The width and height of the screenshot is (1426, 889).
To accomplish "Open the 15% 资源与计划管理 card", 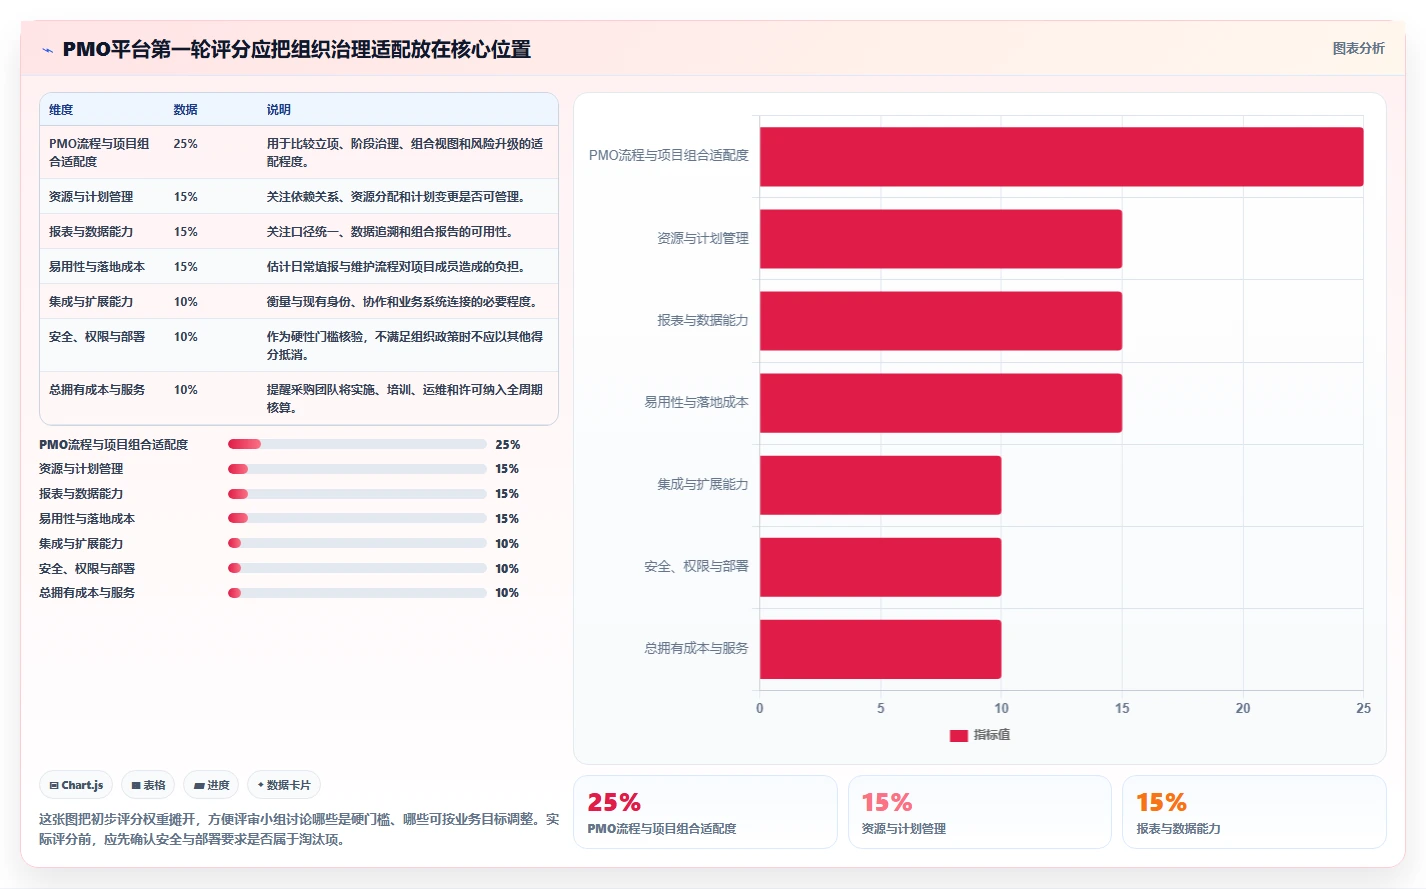I will [980, 812].
